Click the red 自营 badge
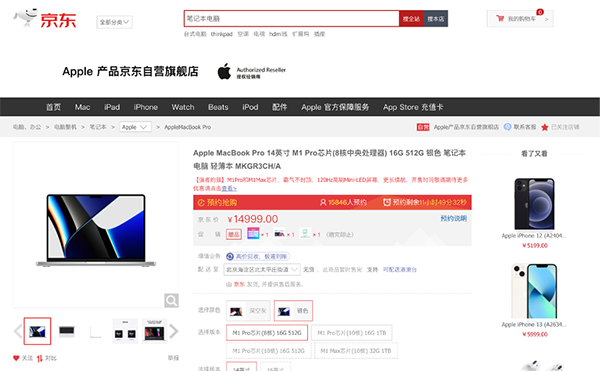600x371 pixels. 423,127
